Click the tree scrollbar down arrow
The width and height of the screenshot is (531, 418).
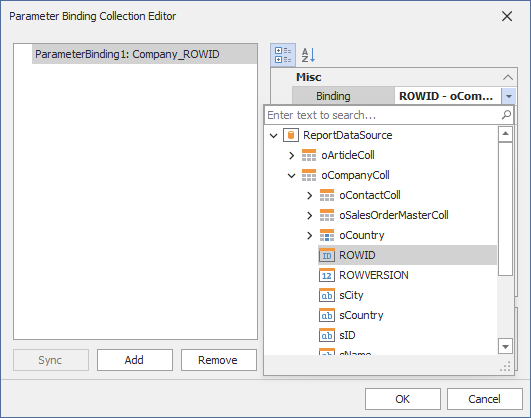tap(505, 346)
